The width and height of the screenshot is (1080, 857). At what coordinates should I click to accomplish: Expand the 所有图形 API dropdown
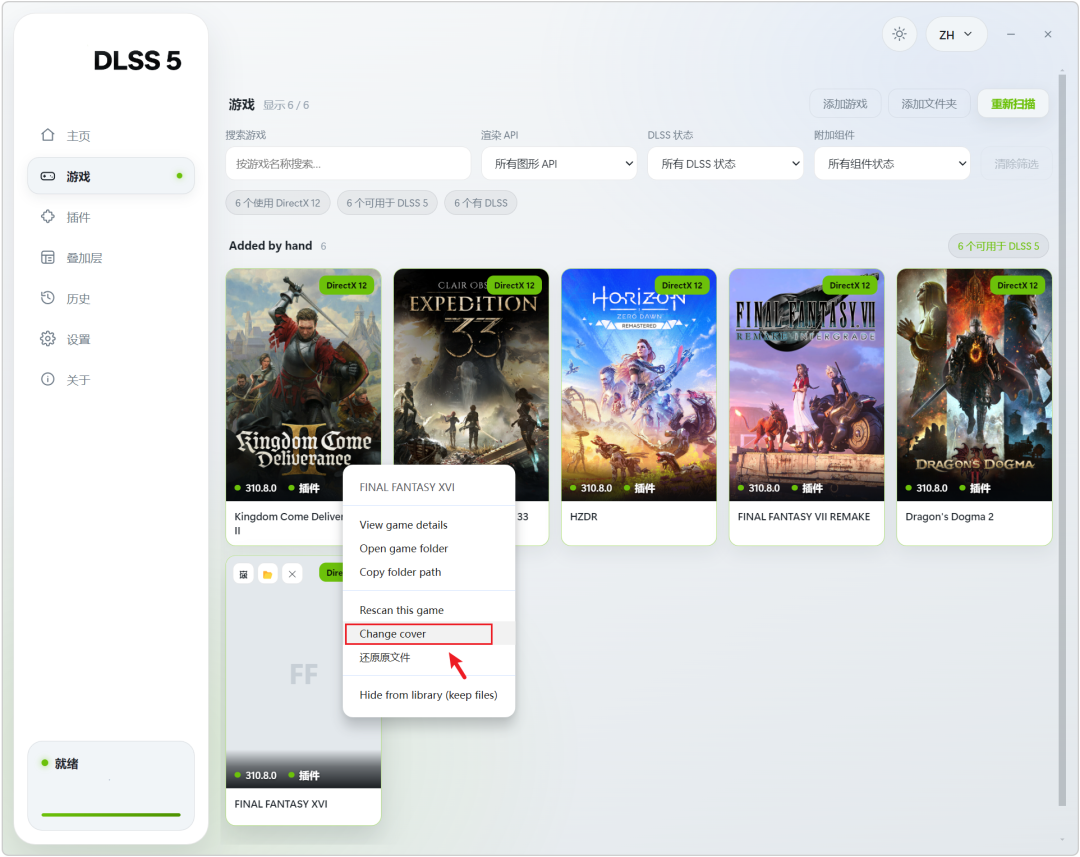click(x=559, y=164)
